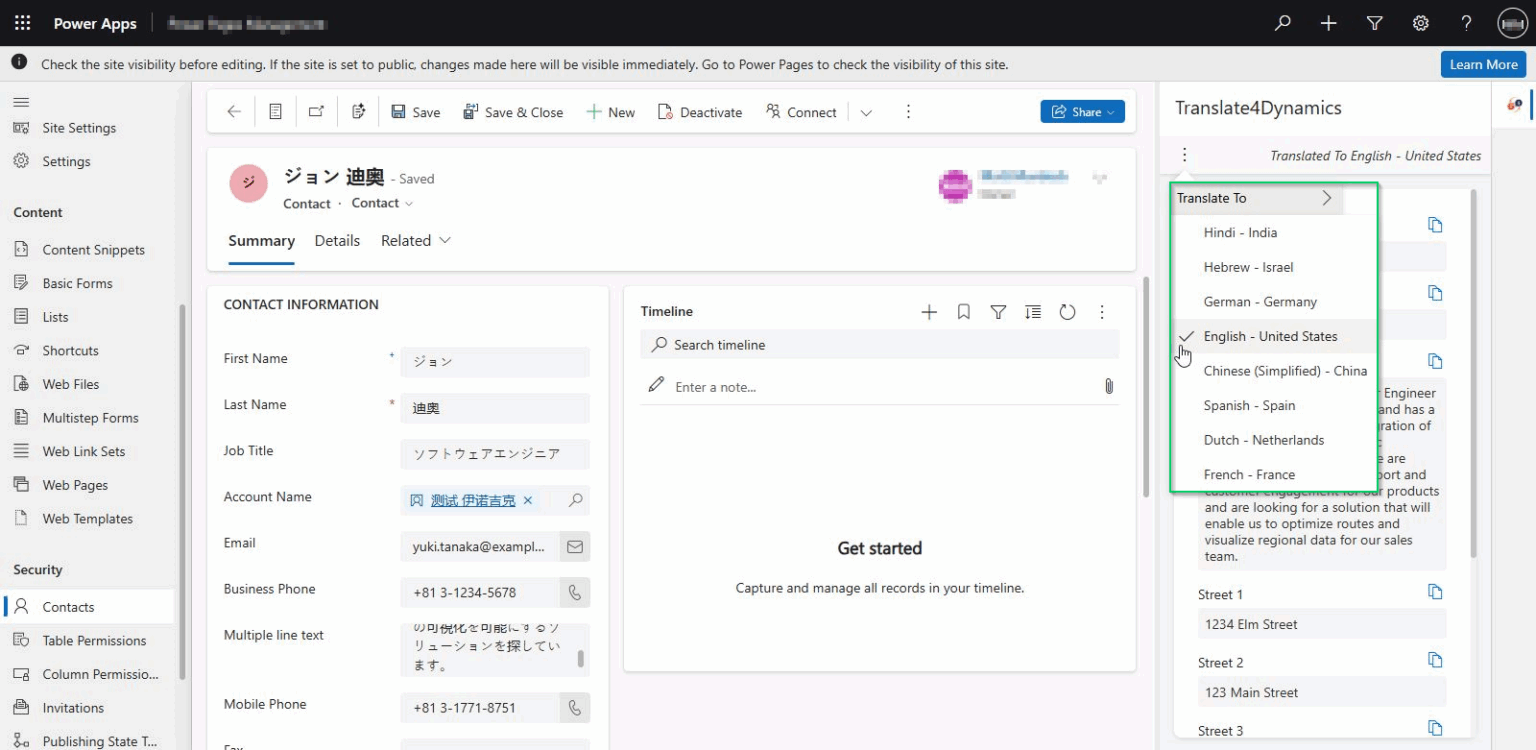This screenshot has height=750, width=1536.
Task: Select Hindi - India translation option
Action: pyautogui.click(x=1240, y=232)
